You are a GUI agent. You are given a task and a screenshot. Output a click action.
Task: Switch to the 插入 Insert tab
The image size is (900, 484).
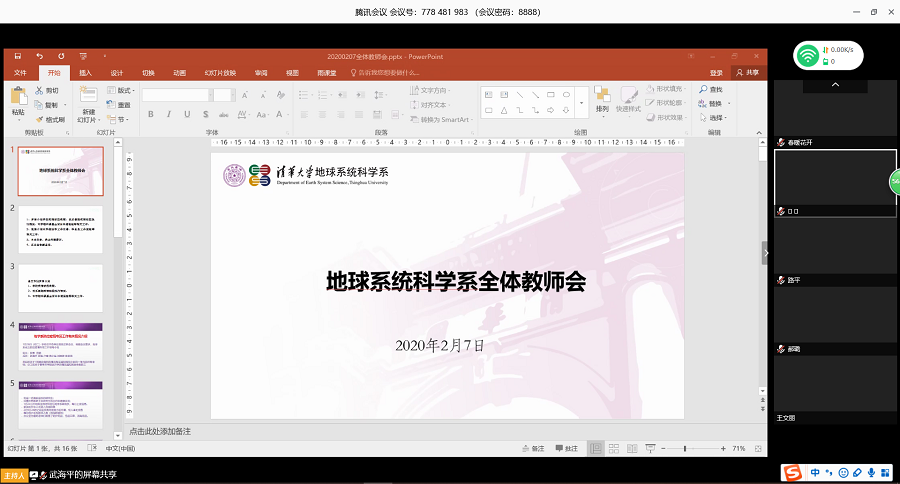click(86, 73)
